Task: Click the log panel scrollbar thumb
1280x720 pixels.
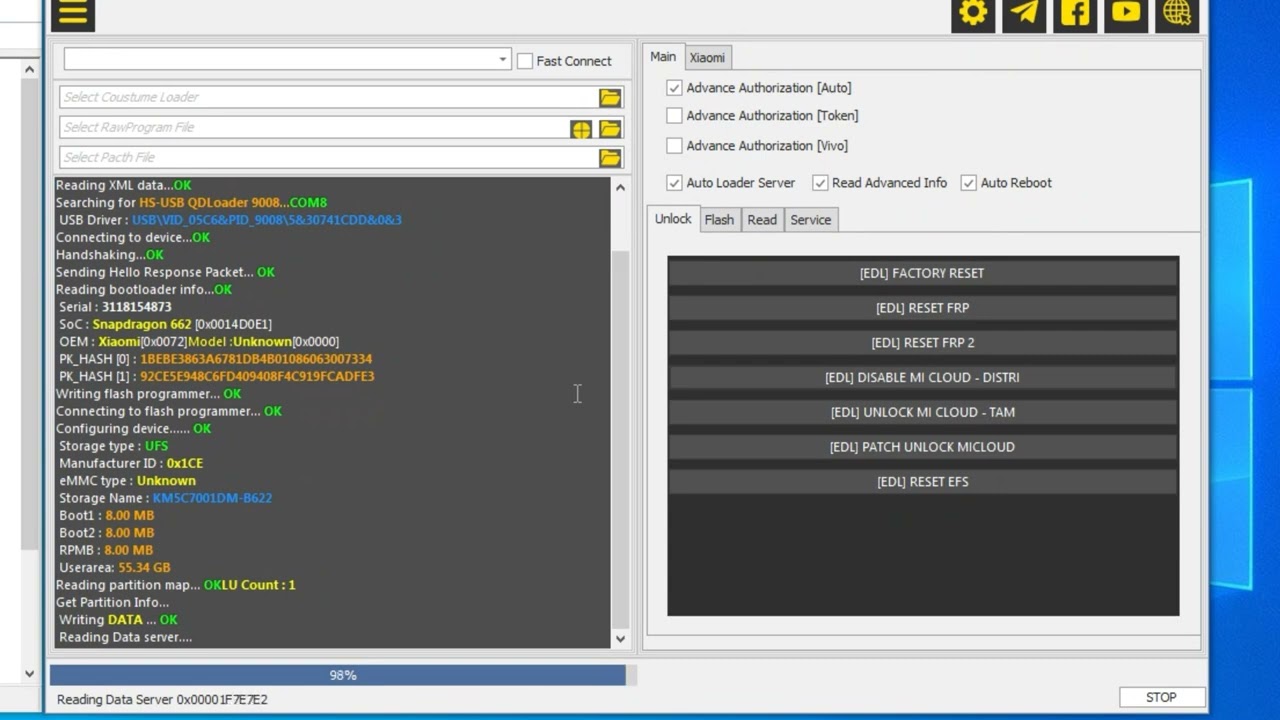Action: 620,439
